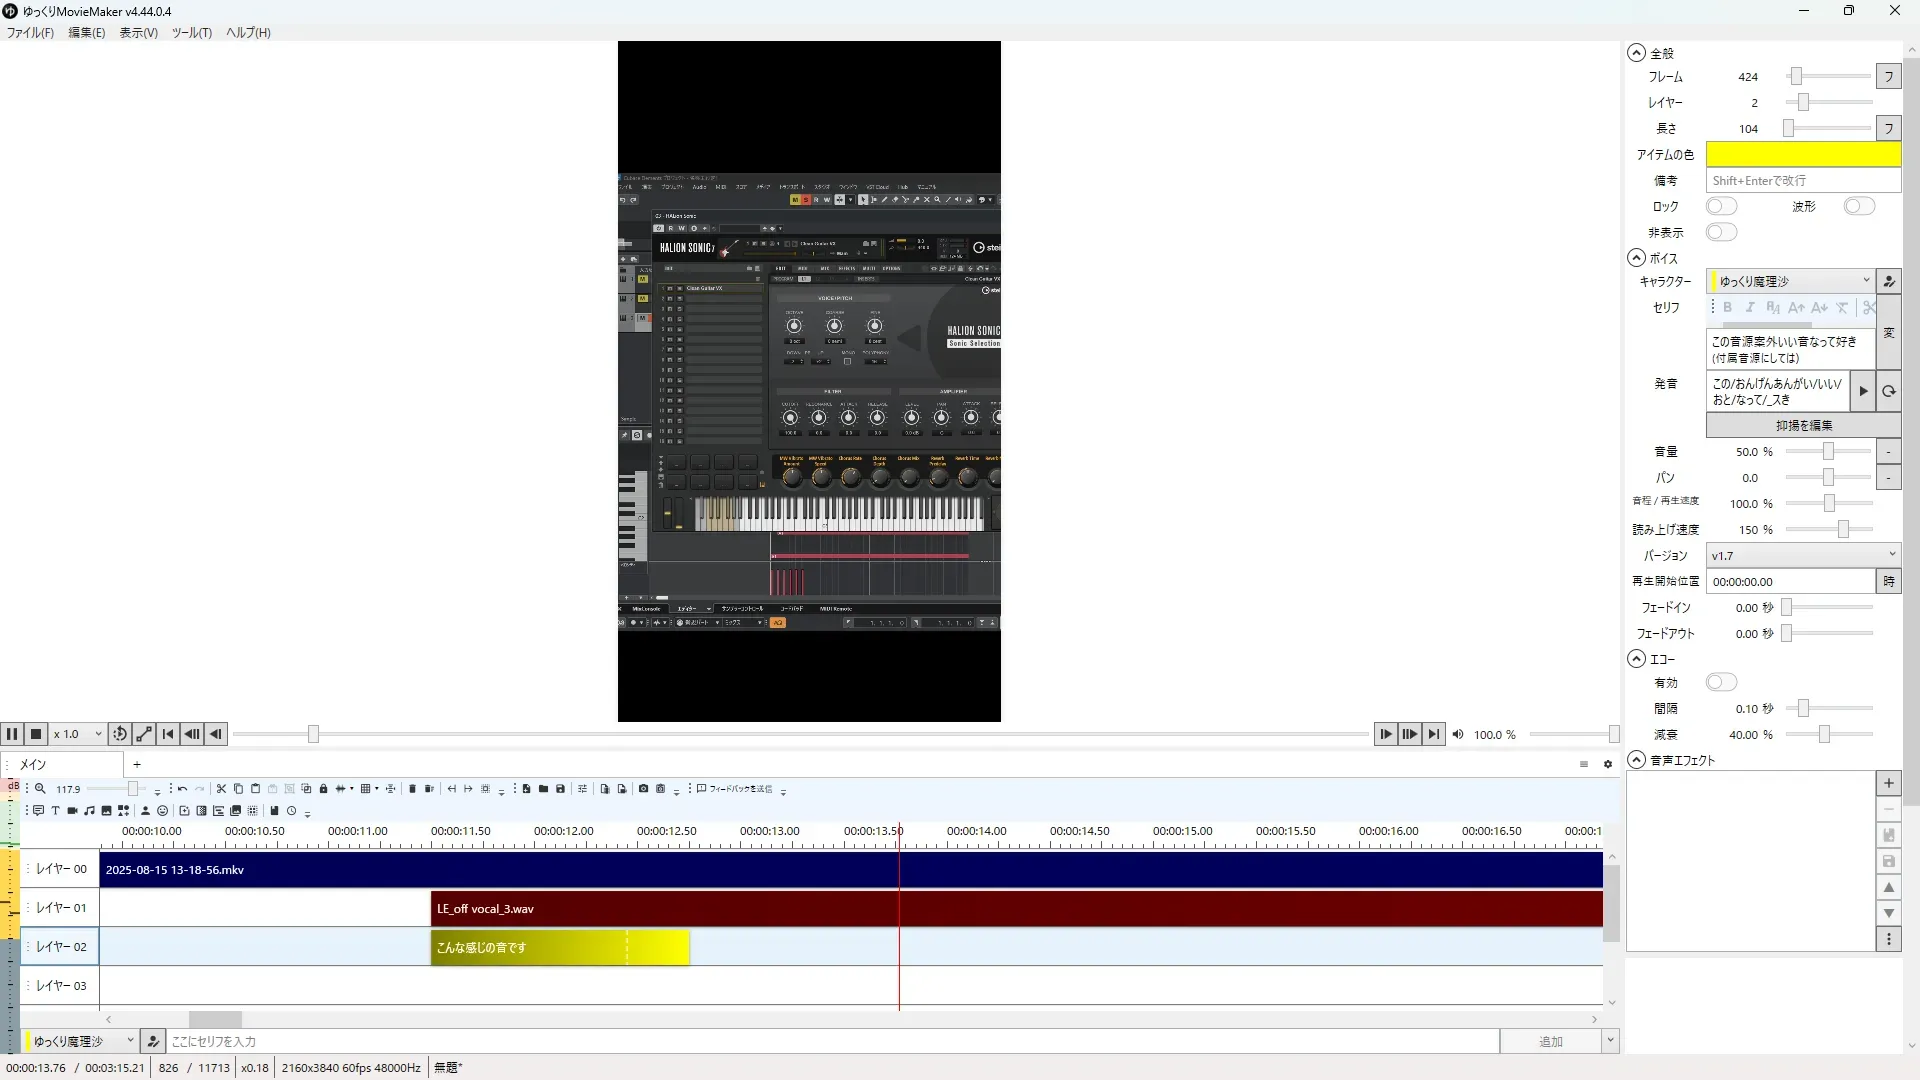Collapse the ボイス section

point(1636,258)
